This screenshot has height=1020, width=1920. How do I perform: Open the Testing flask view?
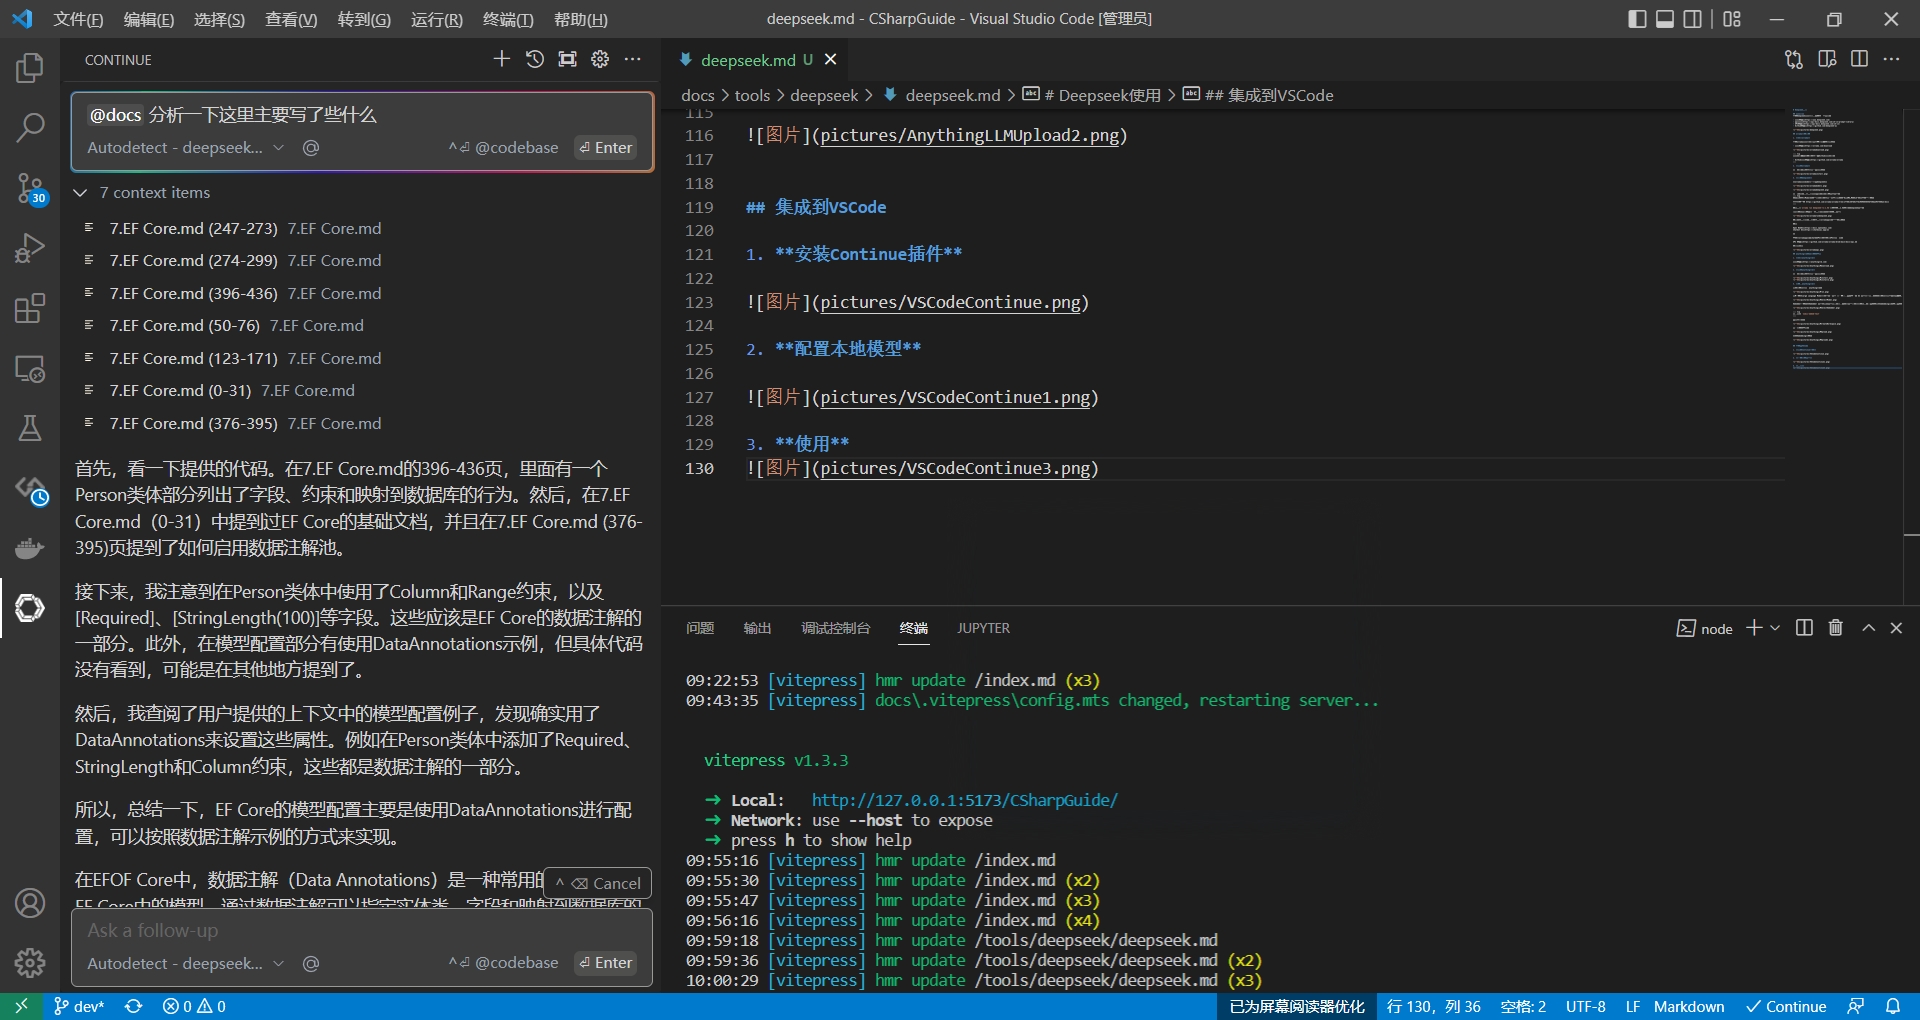(30, 428)
